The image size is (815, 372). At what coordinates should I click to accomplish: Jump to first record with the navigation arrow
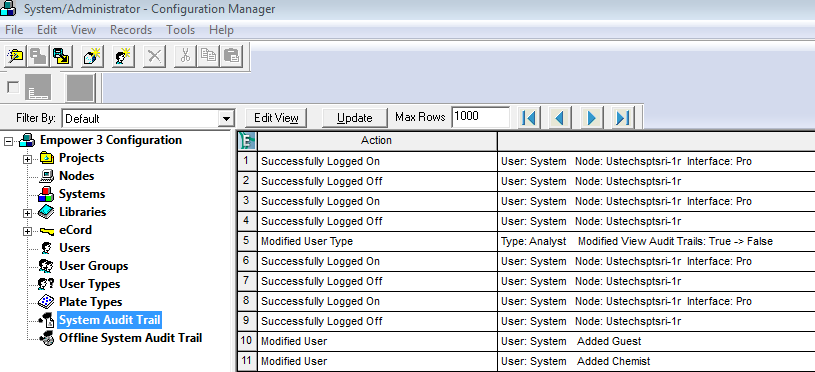coord(529,118)
